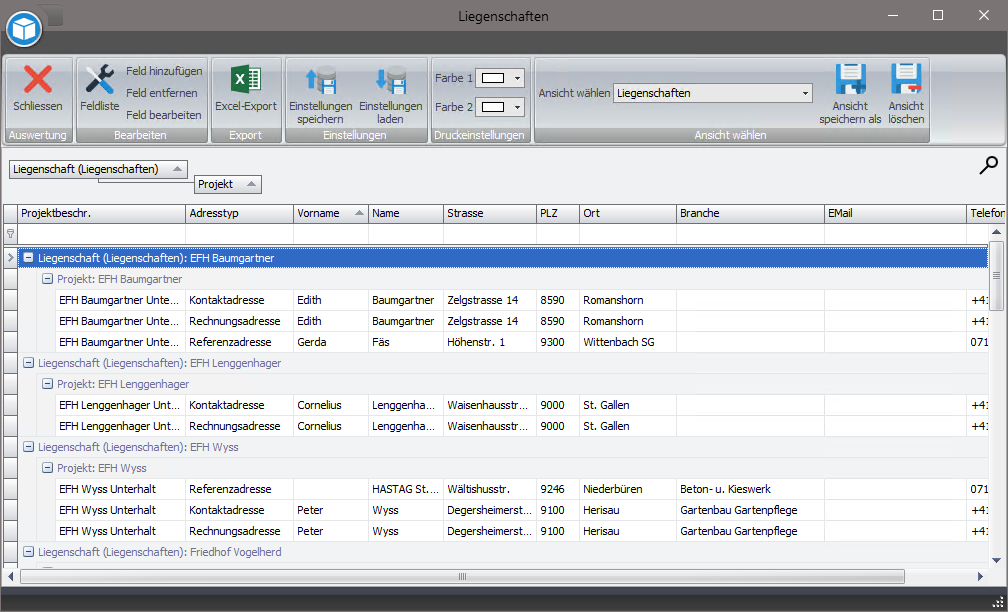Collapse Projekt: EFH Lenggenhager group

pyautogui.click(x=47, y=384)
